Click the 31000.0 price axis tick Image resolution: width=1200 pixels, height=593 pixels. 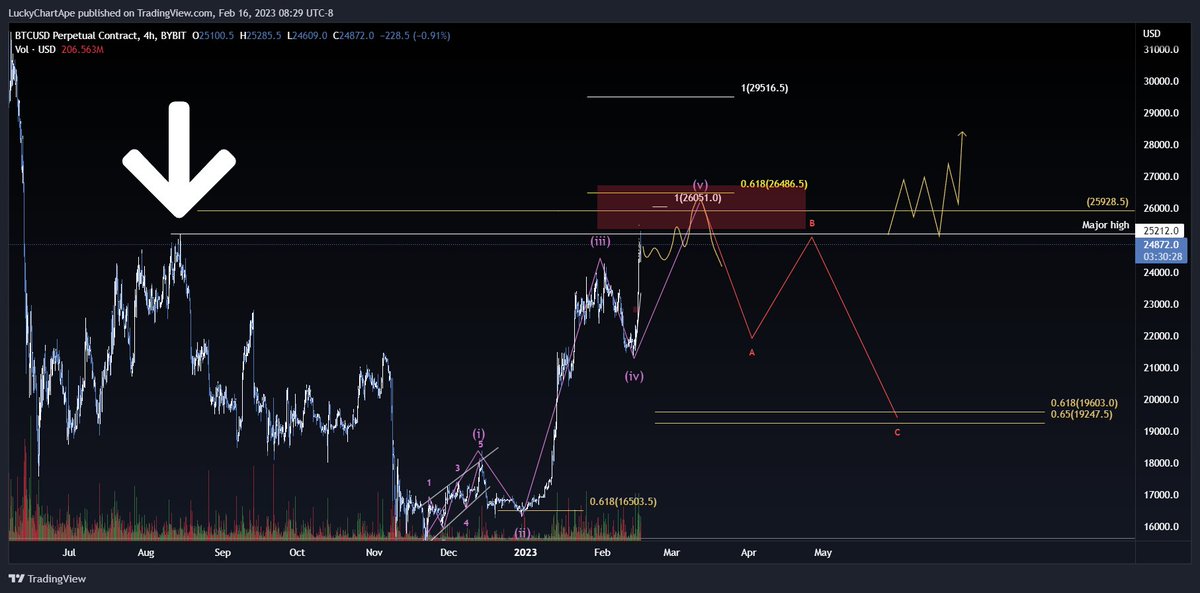tap(1161, 49)
